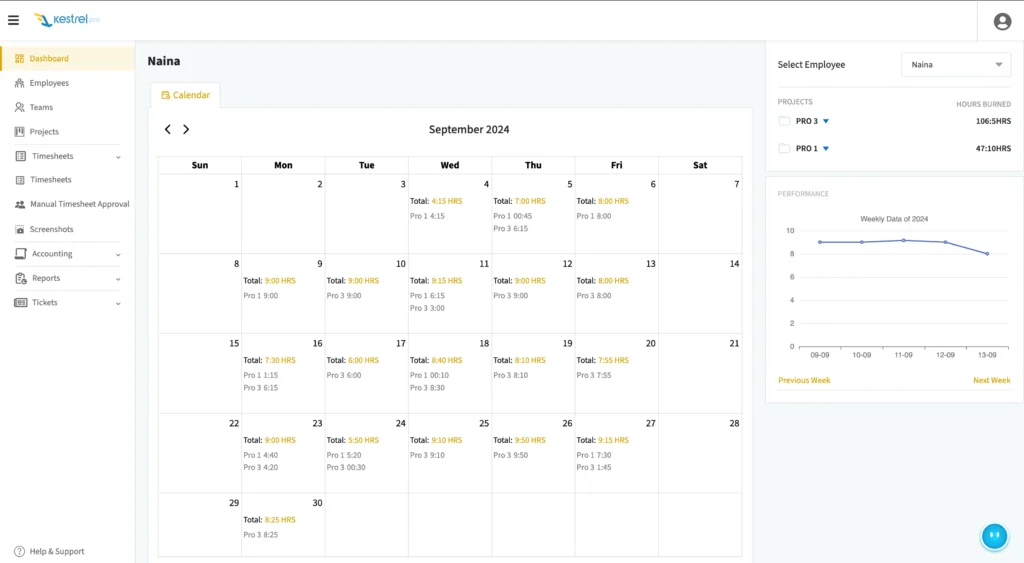This screenshot has height=563, width=1024.
Task: Click the 106:5HRS hours burned value
Action: (993, 121)
